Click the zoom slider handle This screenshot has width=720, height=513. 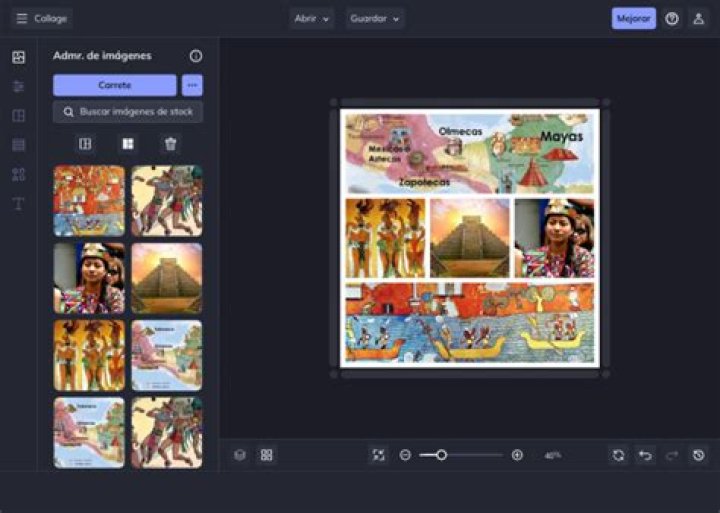click(x=441, y=455)
